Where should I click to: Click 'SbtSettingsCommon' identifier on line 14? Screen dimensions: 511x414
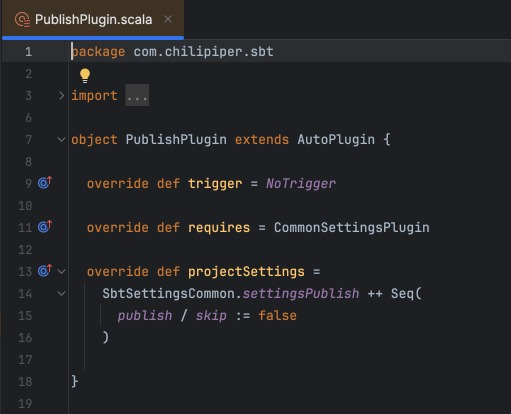click(x=168, y=294)
